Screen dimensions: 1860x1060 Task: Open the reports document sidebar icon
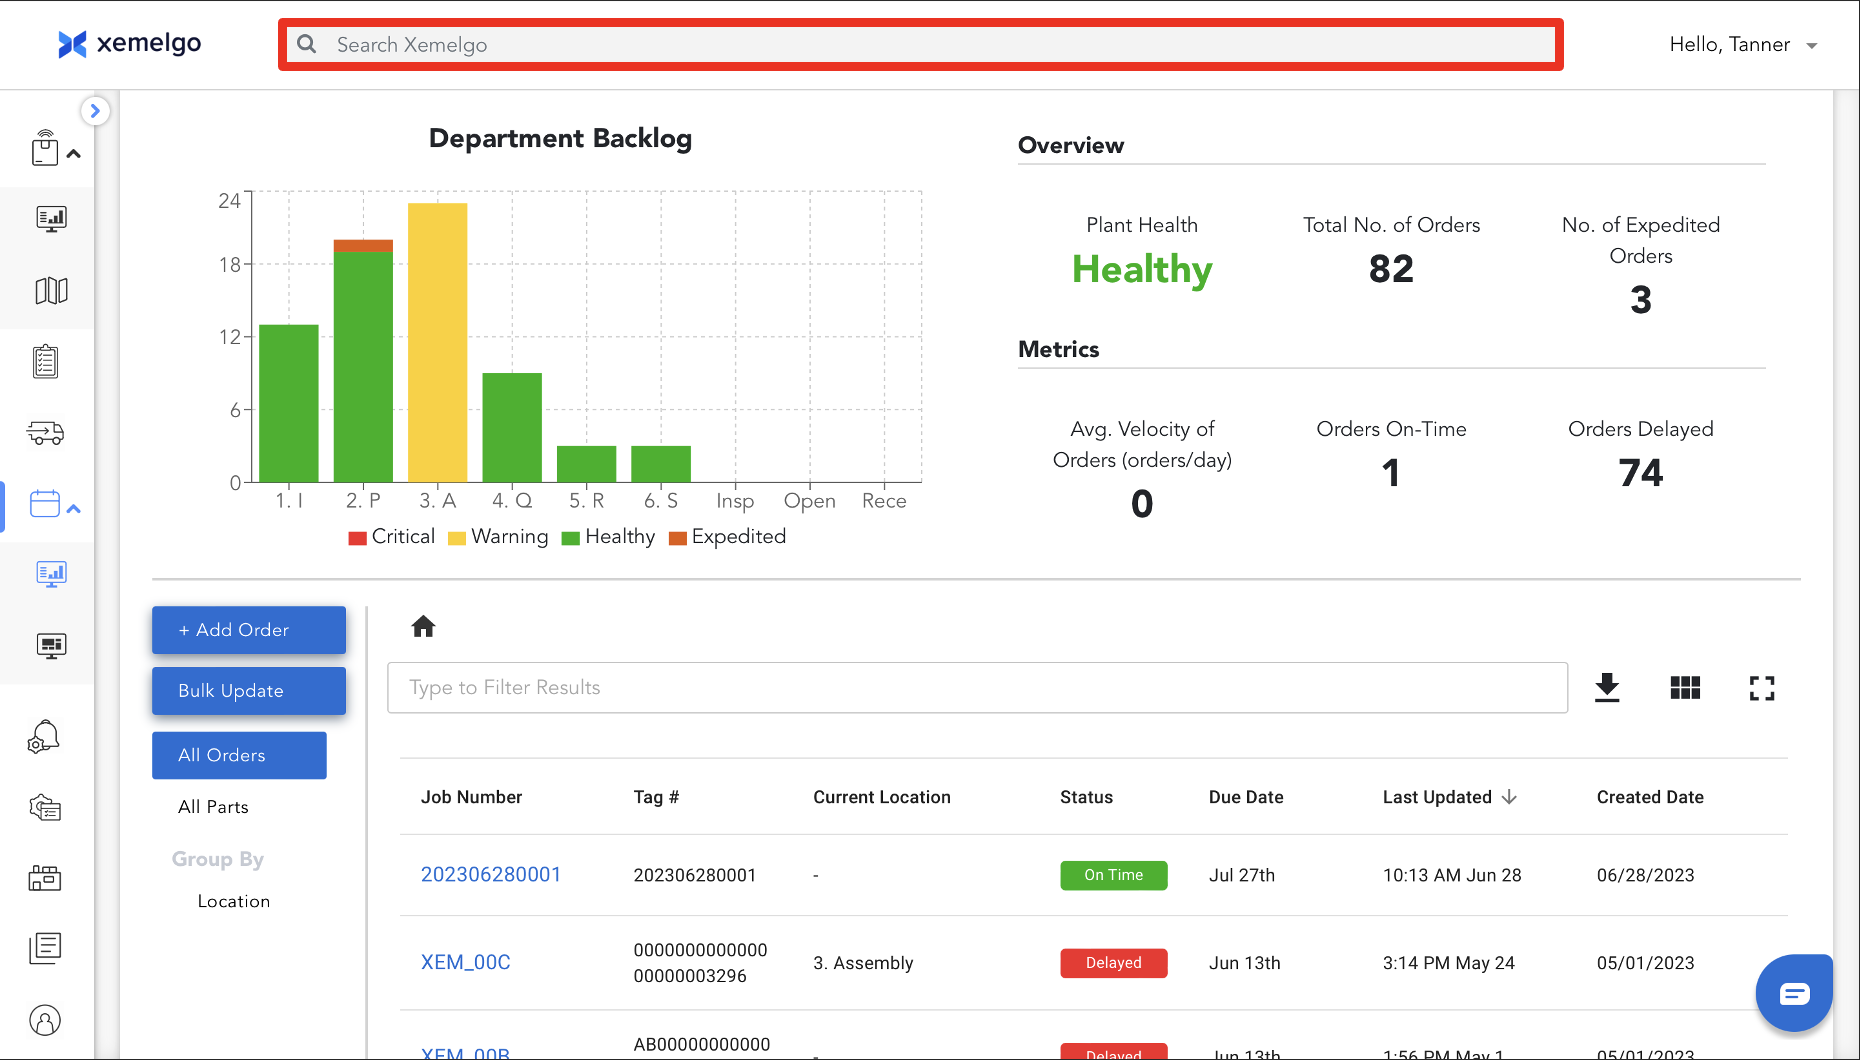[45, 948]
